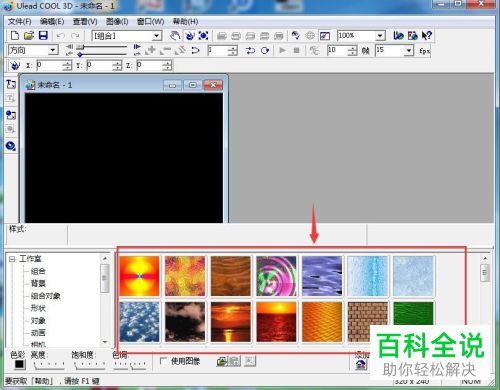Click the reverse arrow icon next to frame number
The image size is (500, 390).
click(x=196, y=51)
